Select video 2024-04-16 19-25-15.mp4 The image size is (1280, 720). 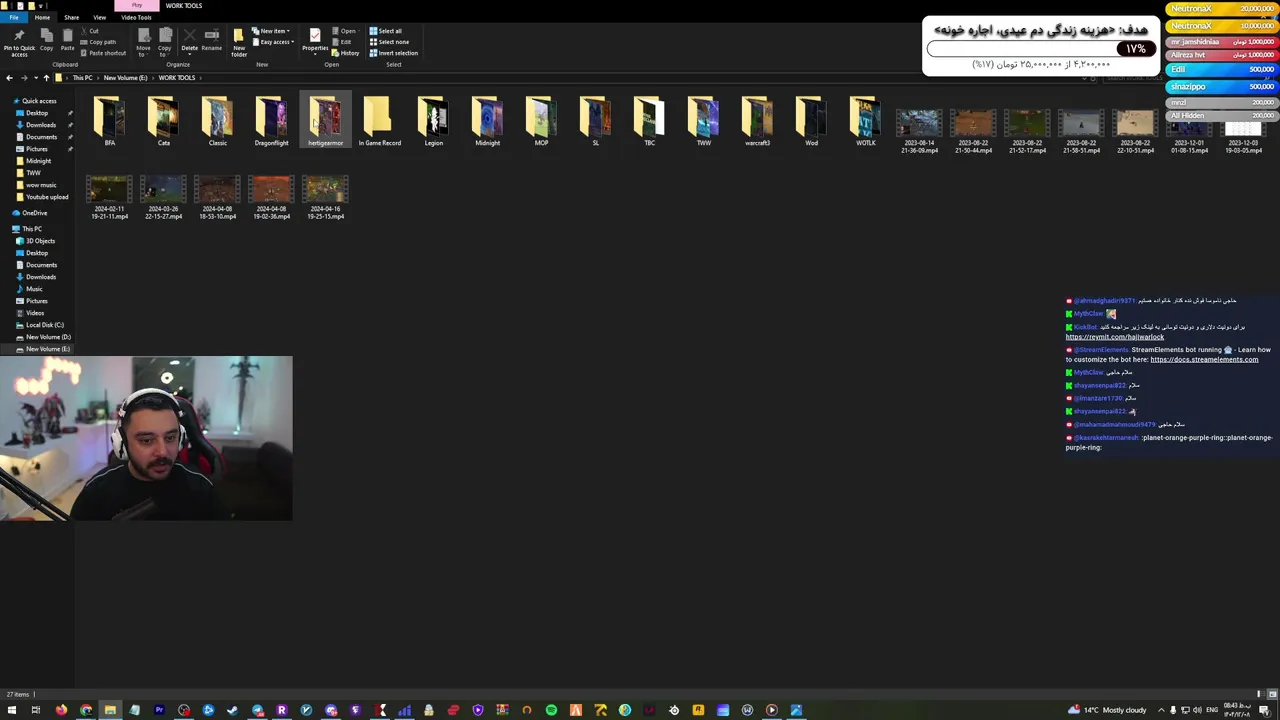click(x=325, y=197)
